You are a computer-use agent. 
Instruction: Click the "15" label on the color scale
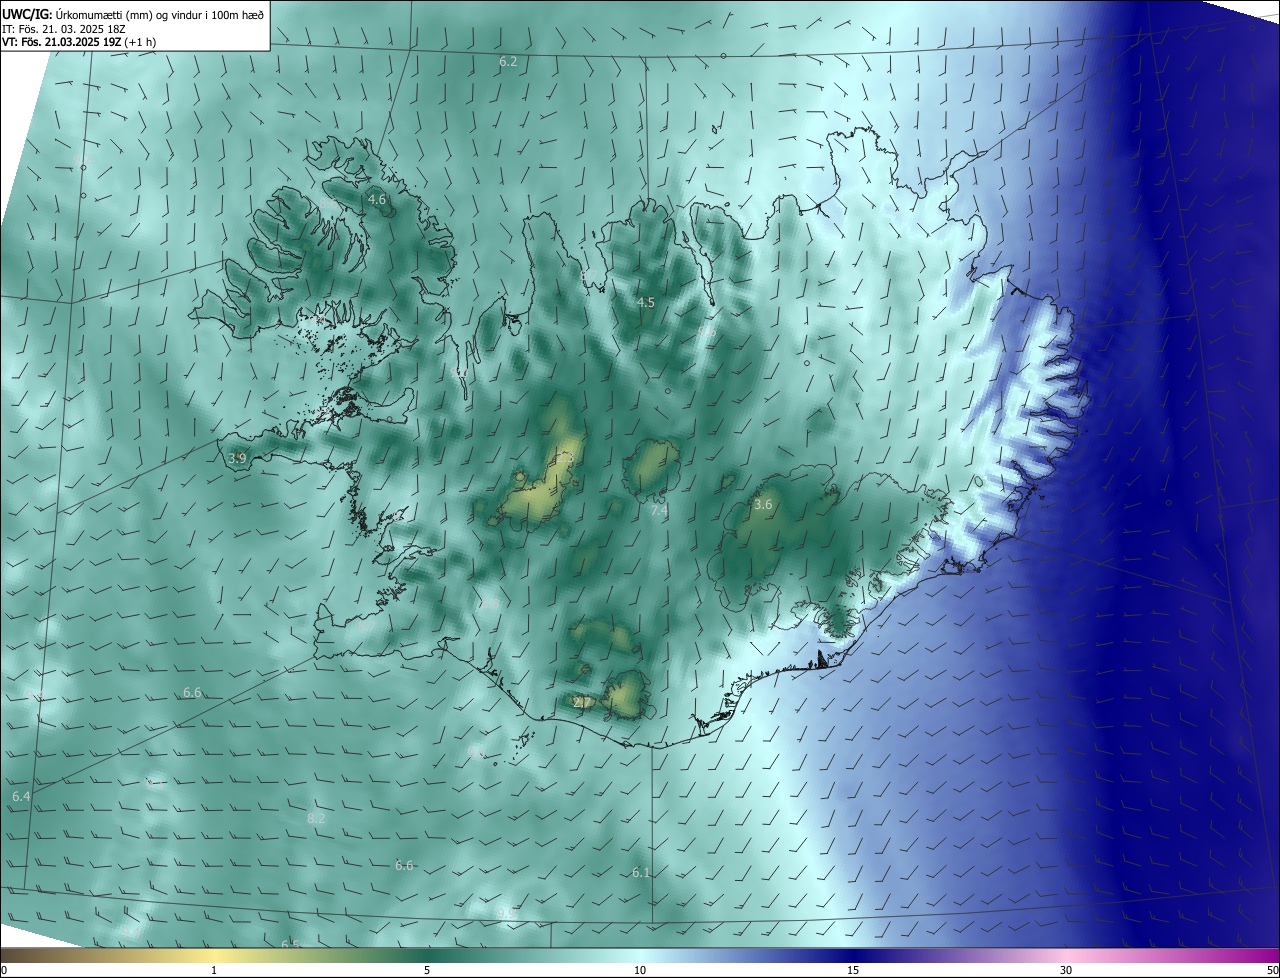853,971
